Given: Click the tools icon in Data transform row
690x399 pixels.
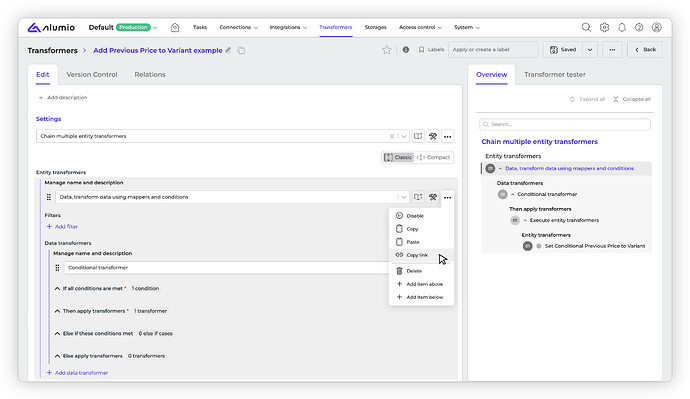Looking at the screenshot, I should point(433,197).
